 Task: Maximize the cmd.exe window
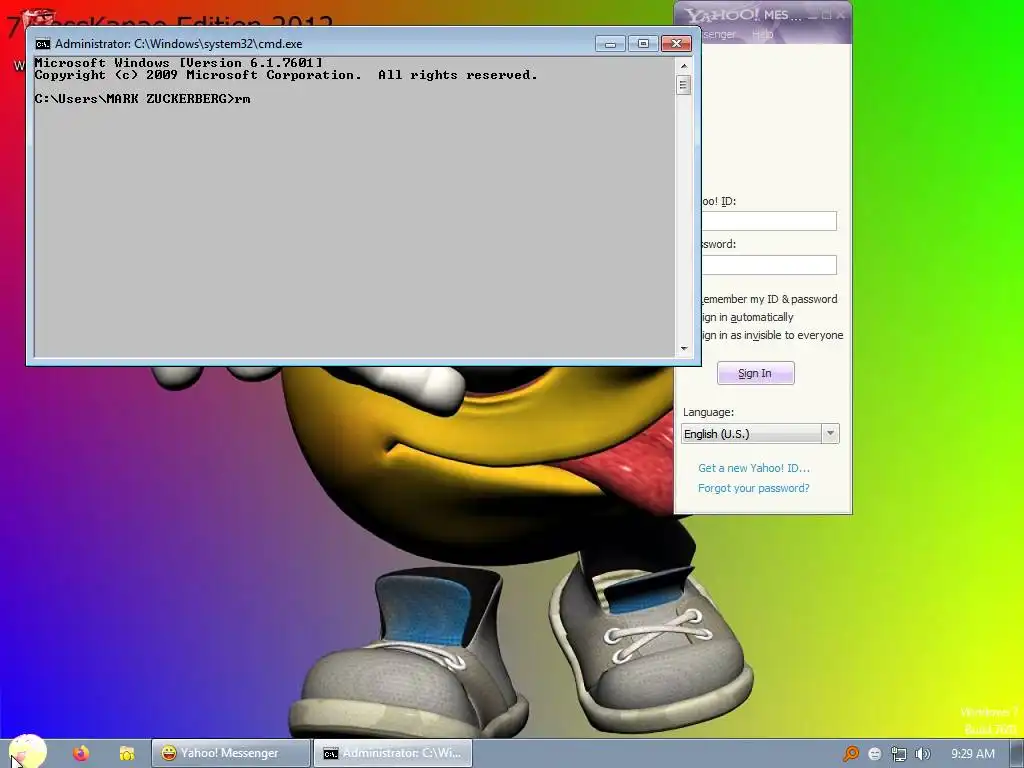643,44
